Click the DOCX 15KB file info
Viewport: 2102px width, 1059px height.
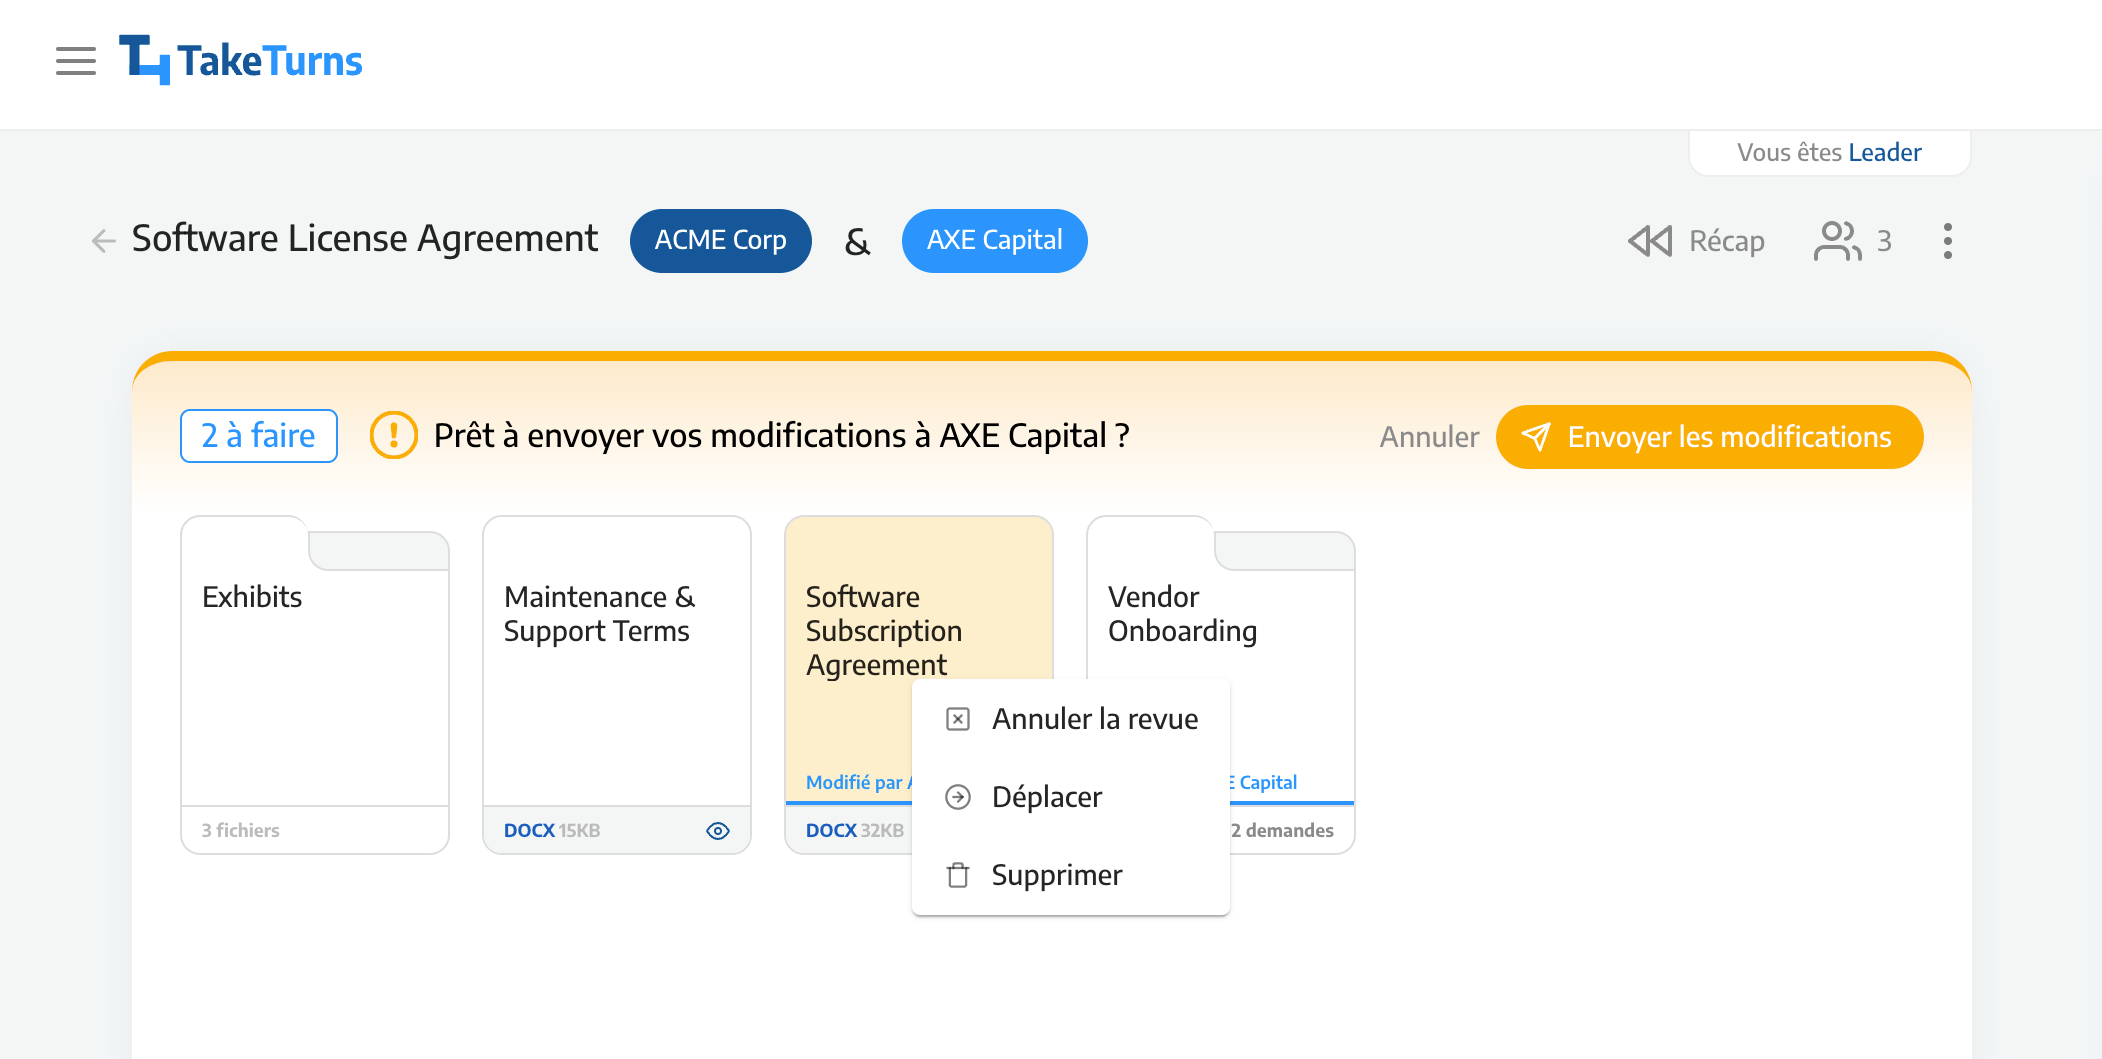552,831
